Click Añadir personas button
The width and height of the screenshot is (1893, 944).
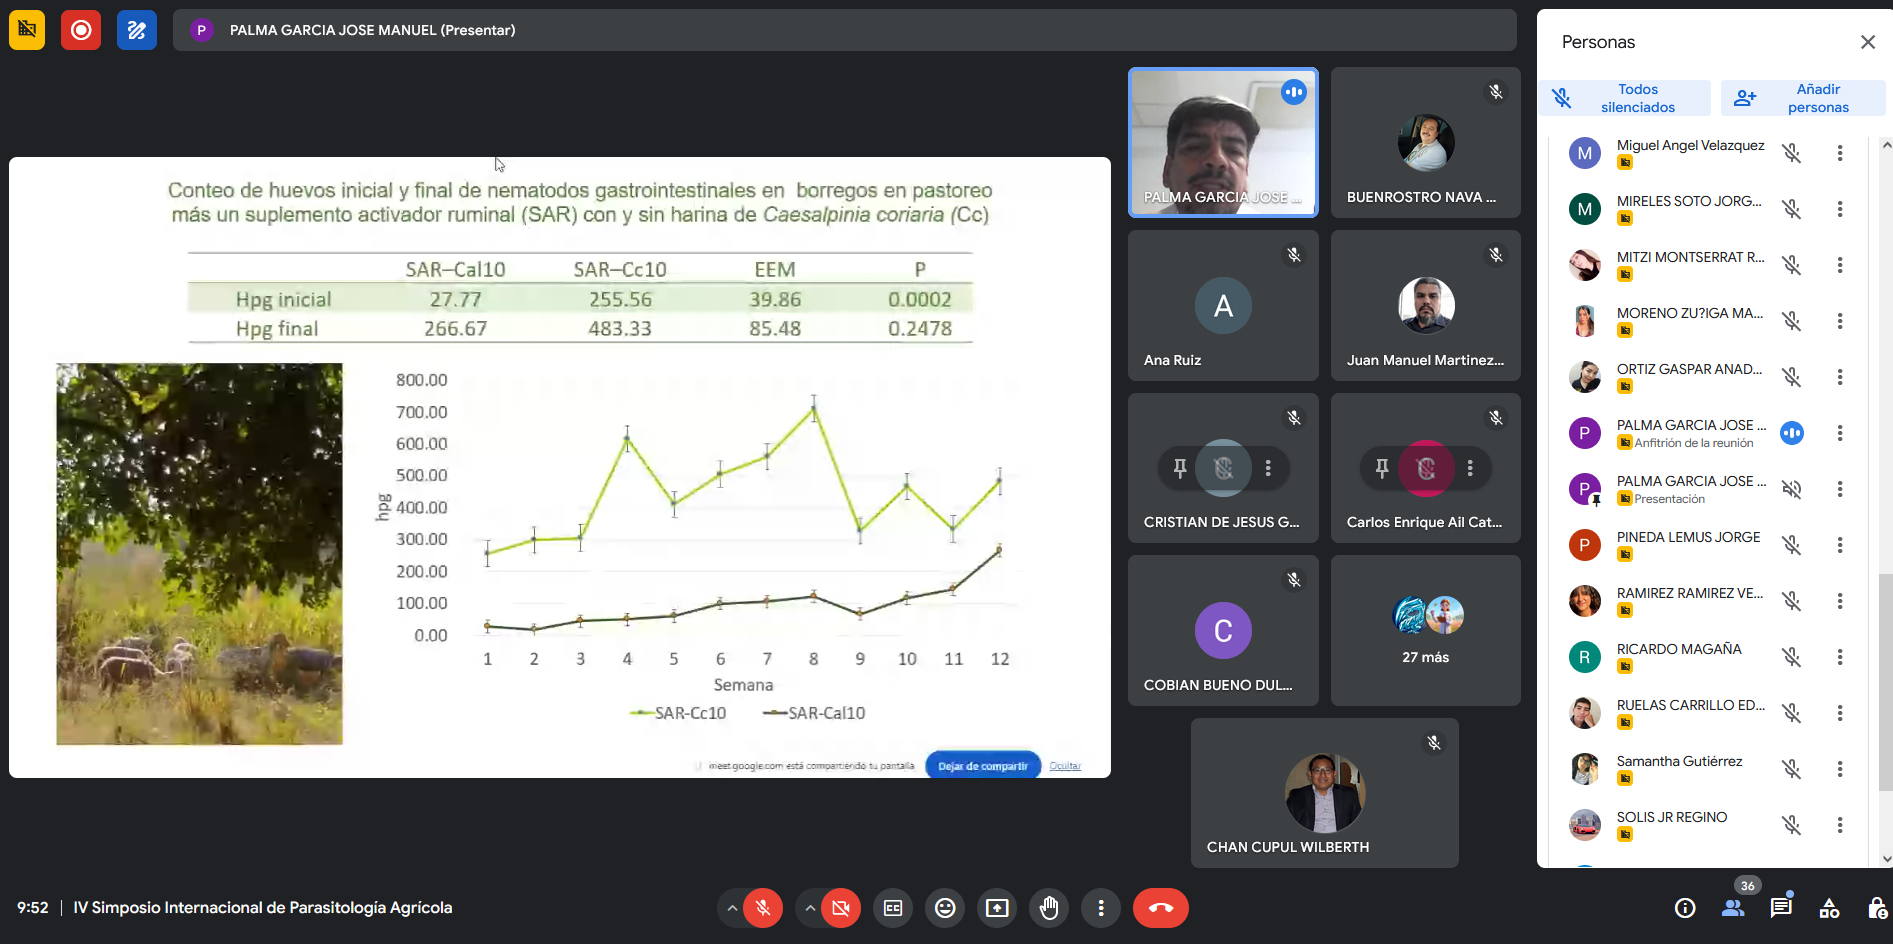tap(1803, 98)
